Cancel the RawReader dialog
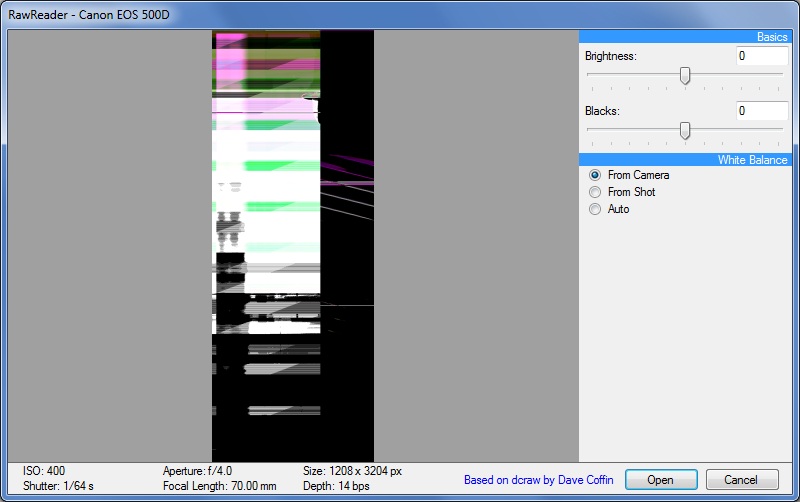Image resolution: width=800 pixels, height=502 pixels. tap(742, 480)
